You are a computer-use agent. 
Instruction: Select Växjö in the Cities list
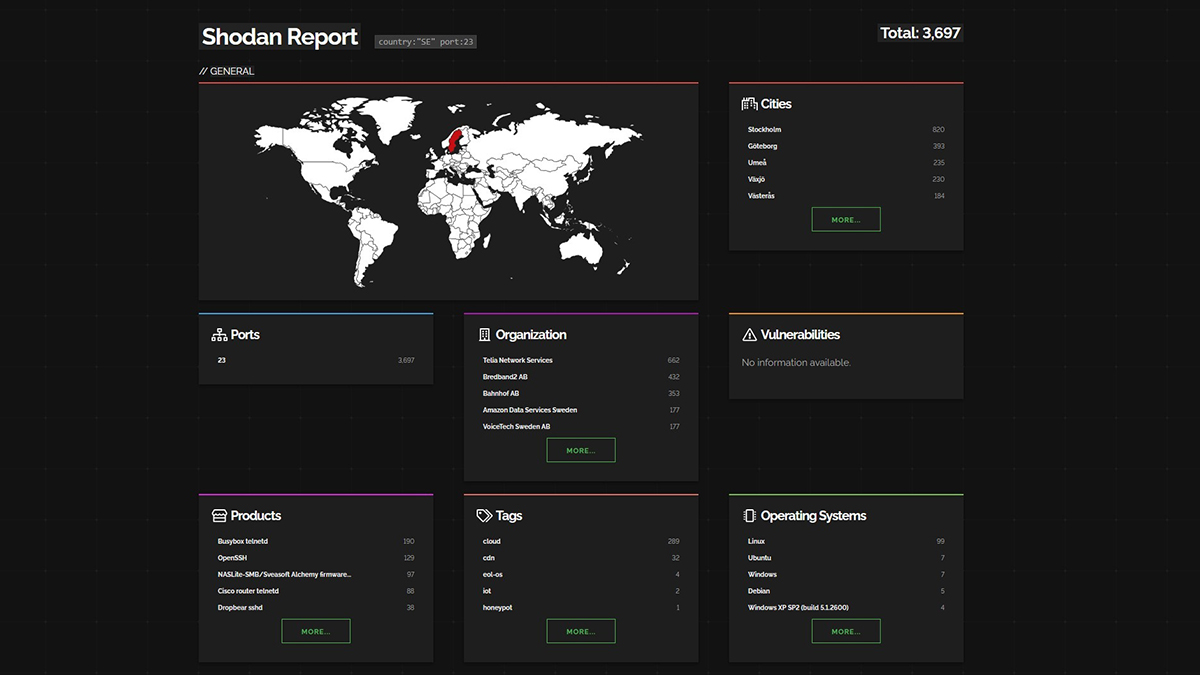757,179
